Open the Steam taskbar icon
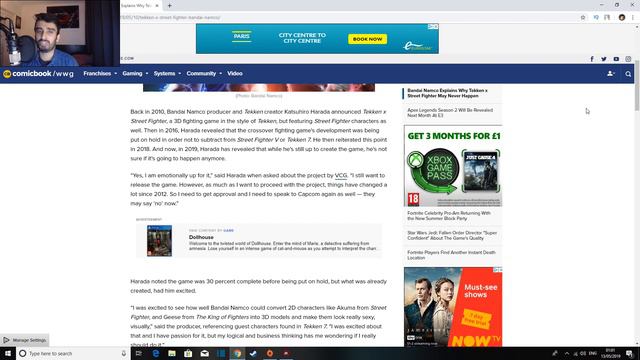640x360 pixels. pyautogui.click(x=253, y=353)
